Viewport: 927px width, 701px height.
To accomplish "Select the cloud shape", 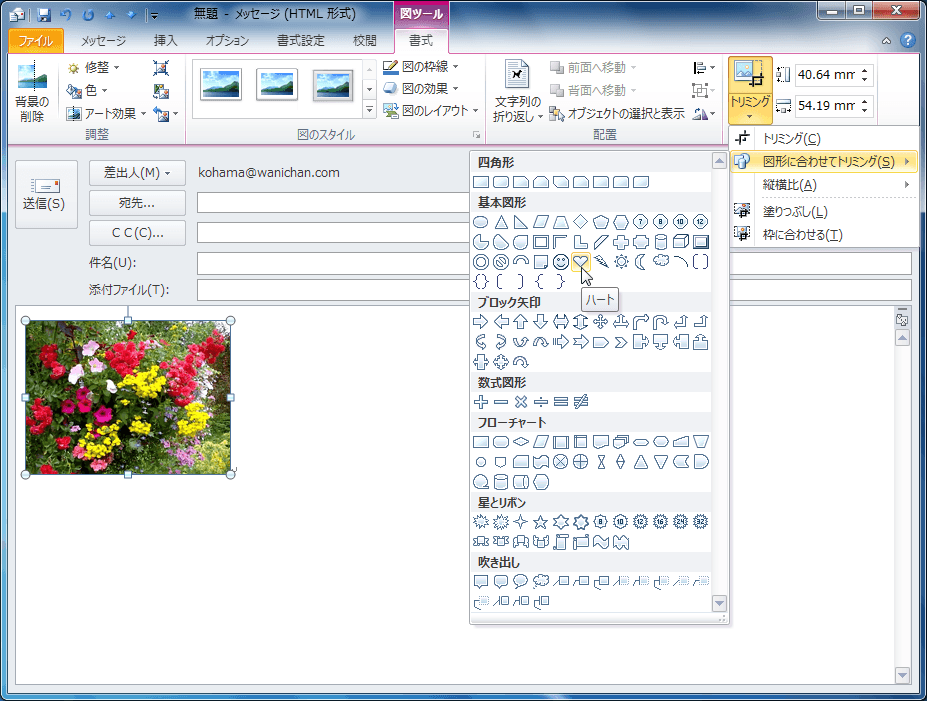I will [661, 261].
